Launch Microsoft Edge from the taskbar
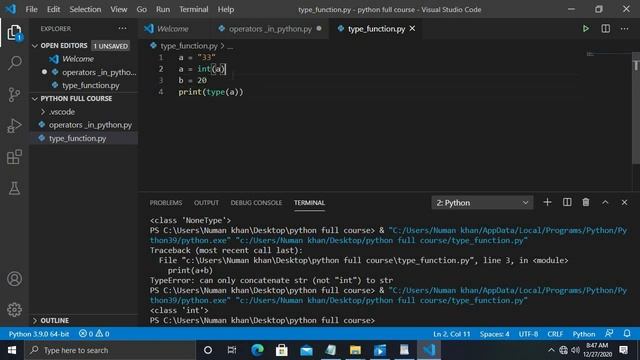Image resolution: width=640 pixels, height=360 pixels. point(257,350)
